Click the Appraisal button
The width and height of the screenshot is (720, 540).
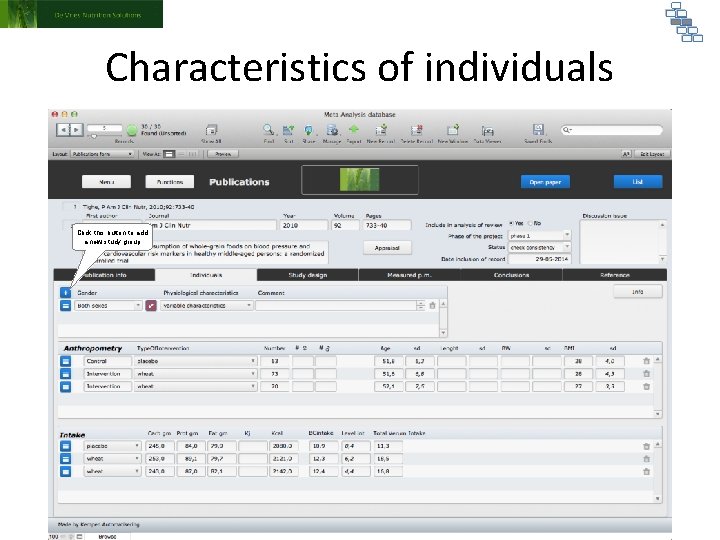387,248
